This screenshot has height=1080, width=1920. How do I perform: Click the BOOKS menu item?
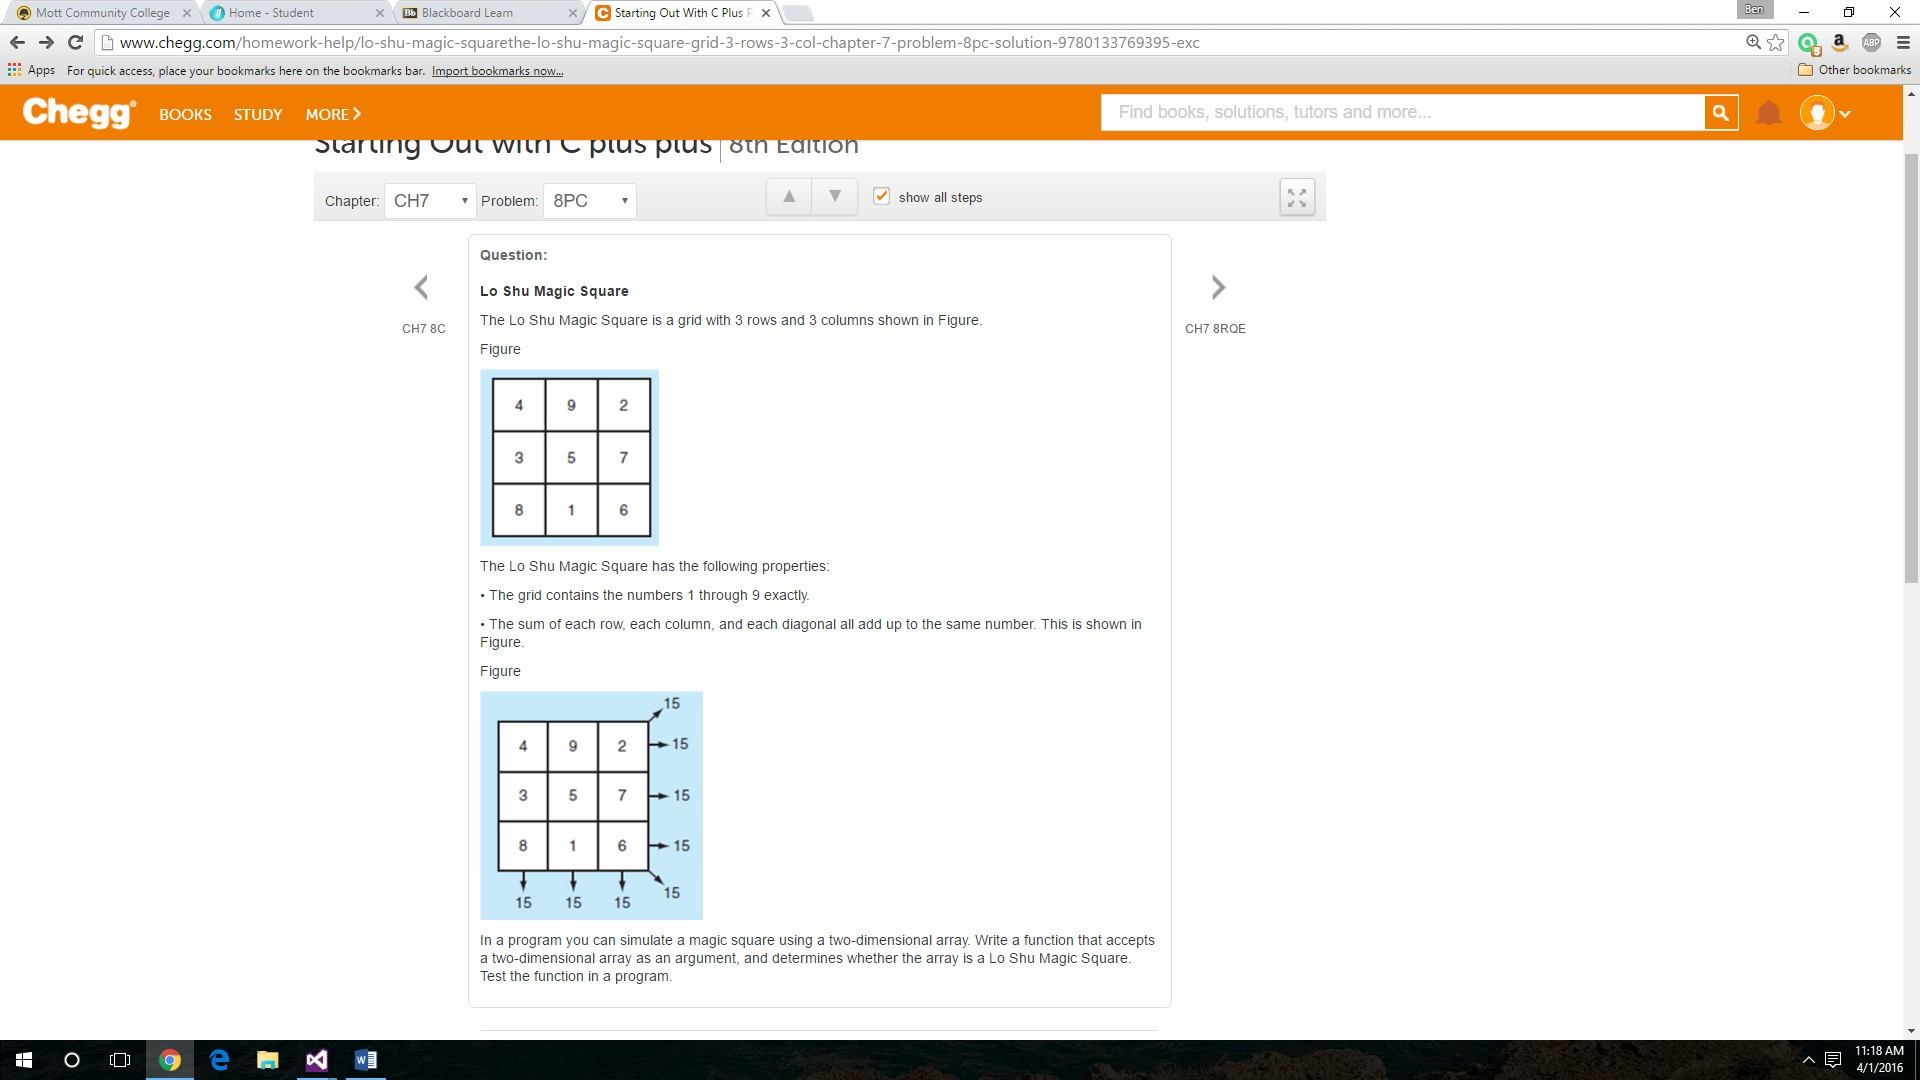pyautogui.click(x=185, y=113)
